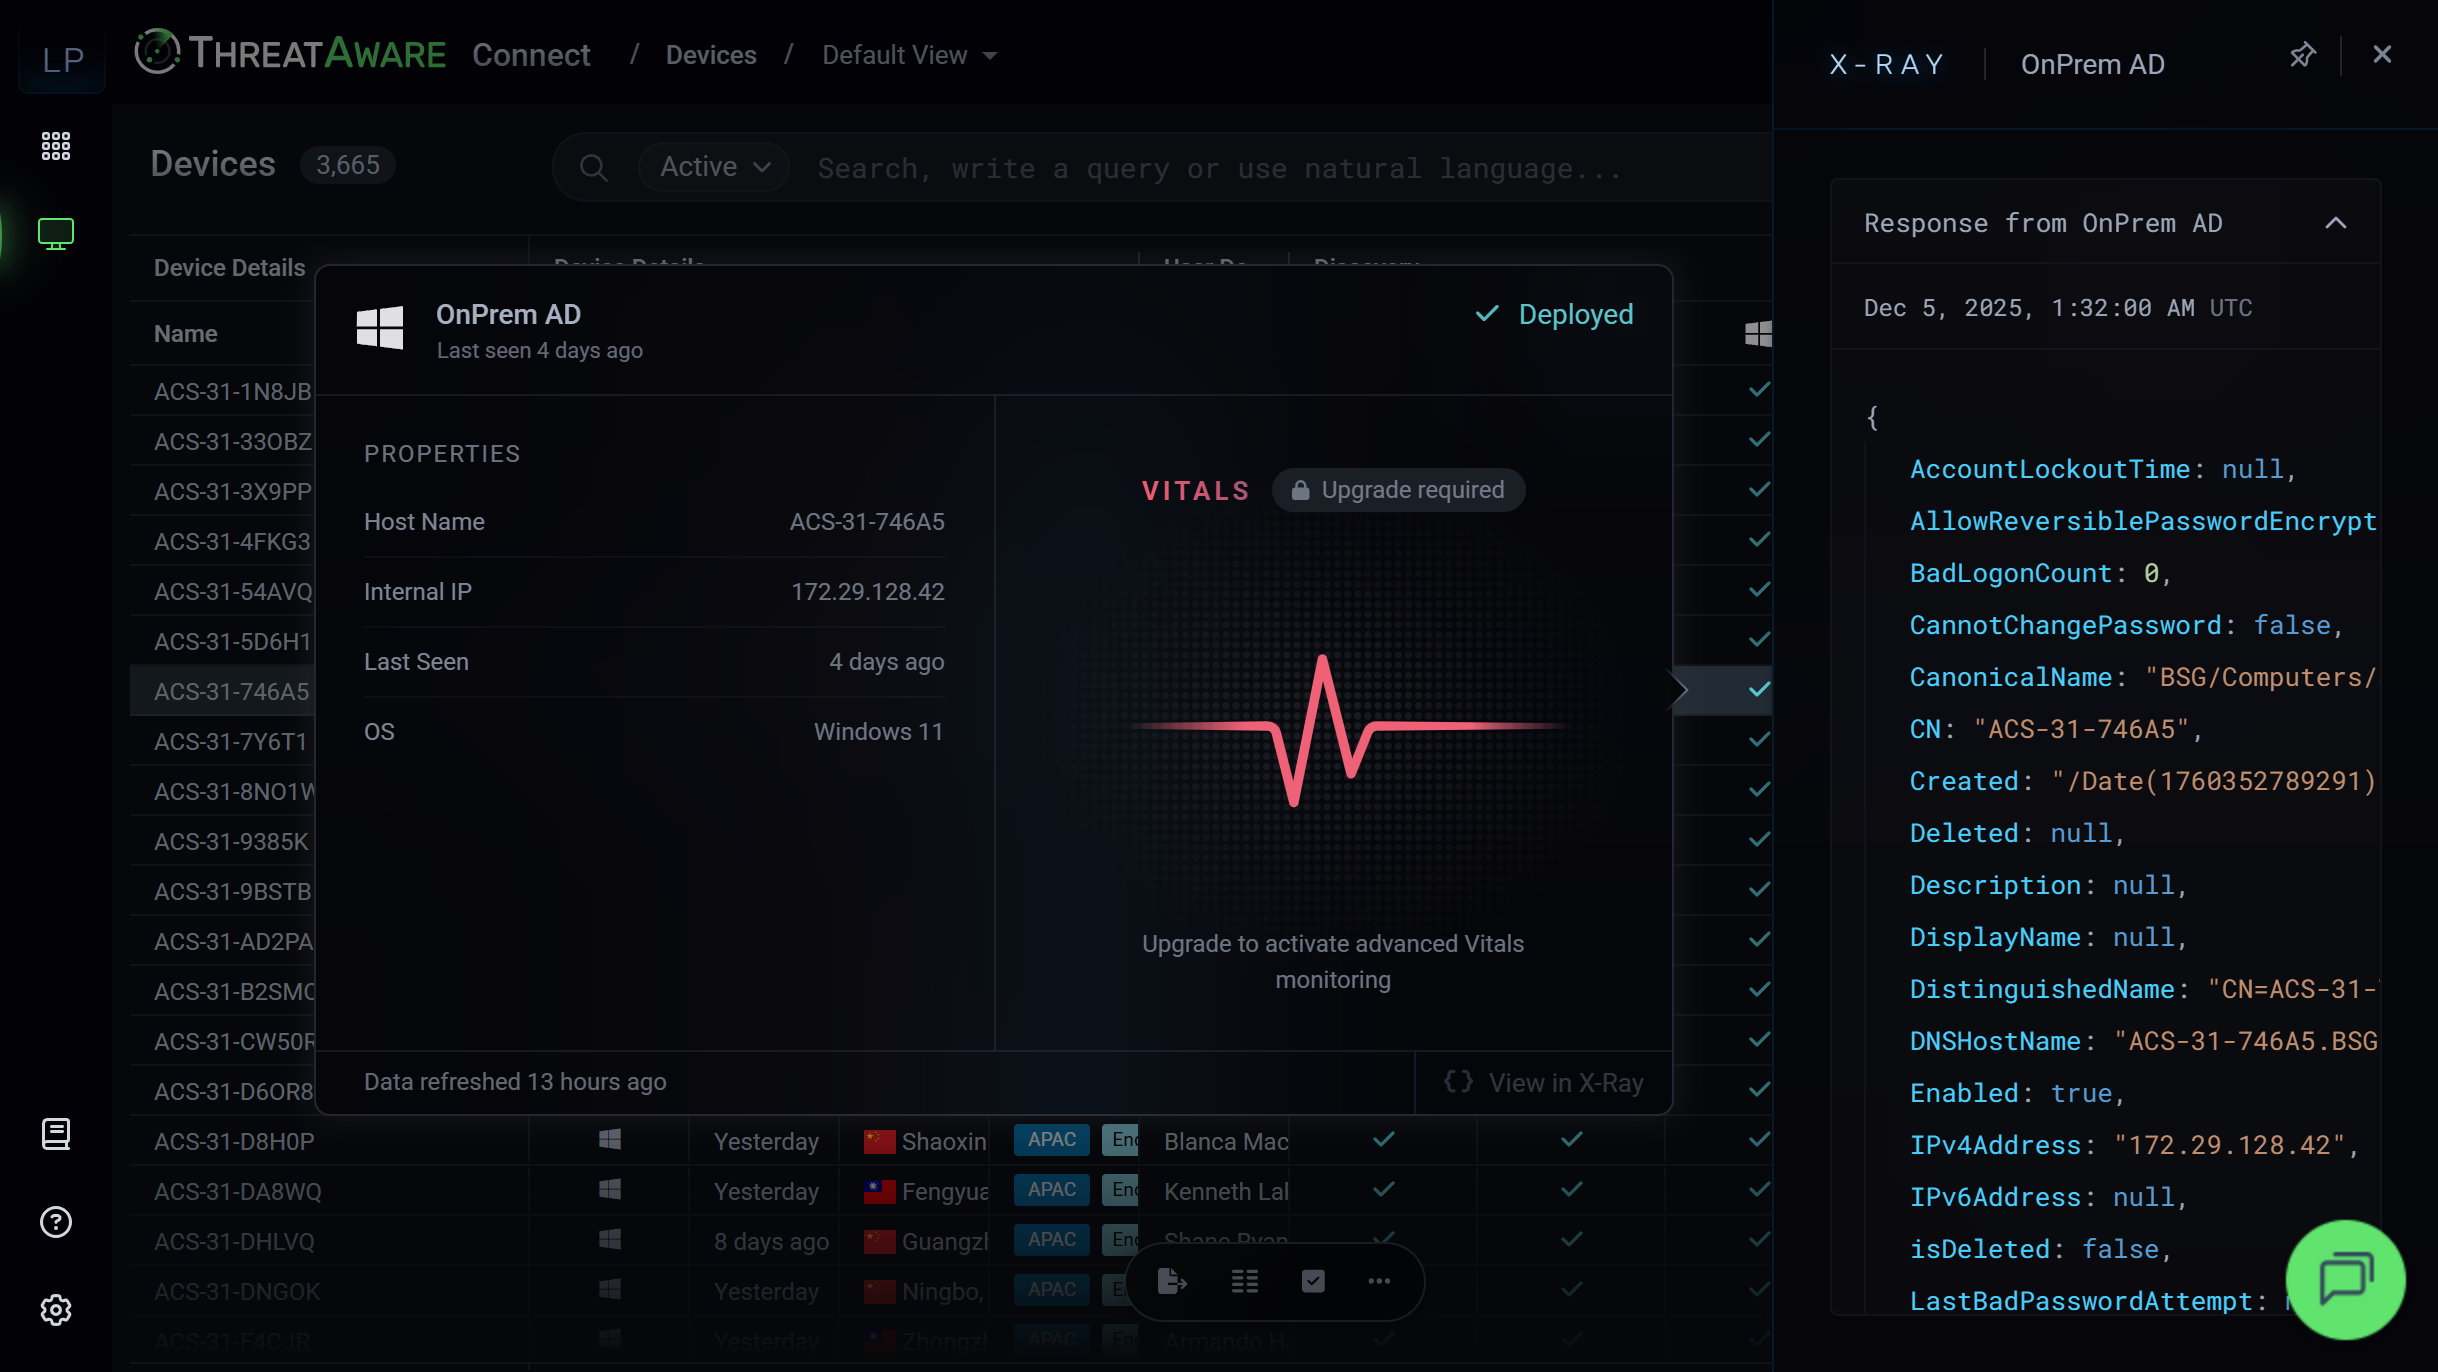
Task: Pin the X-Ray panel
Action: [2302, 56]
